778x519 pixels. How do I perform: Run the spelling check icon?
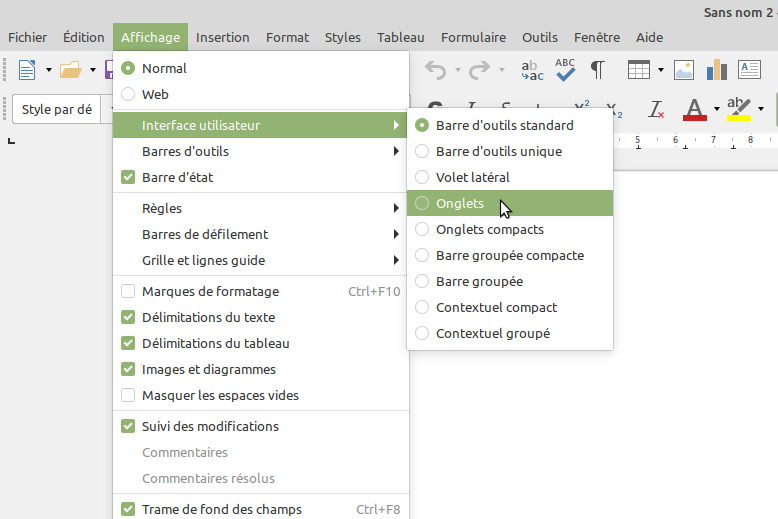tap(565, 70)
